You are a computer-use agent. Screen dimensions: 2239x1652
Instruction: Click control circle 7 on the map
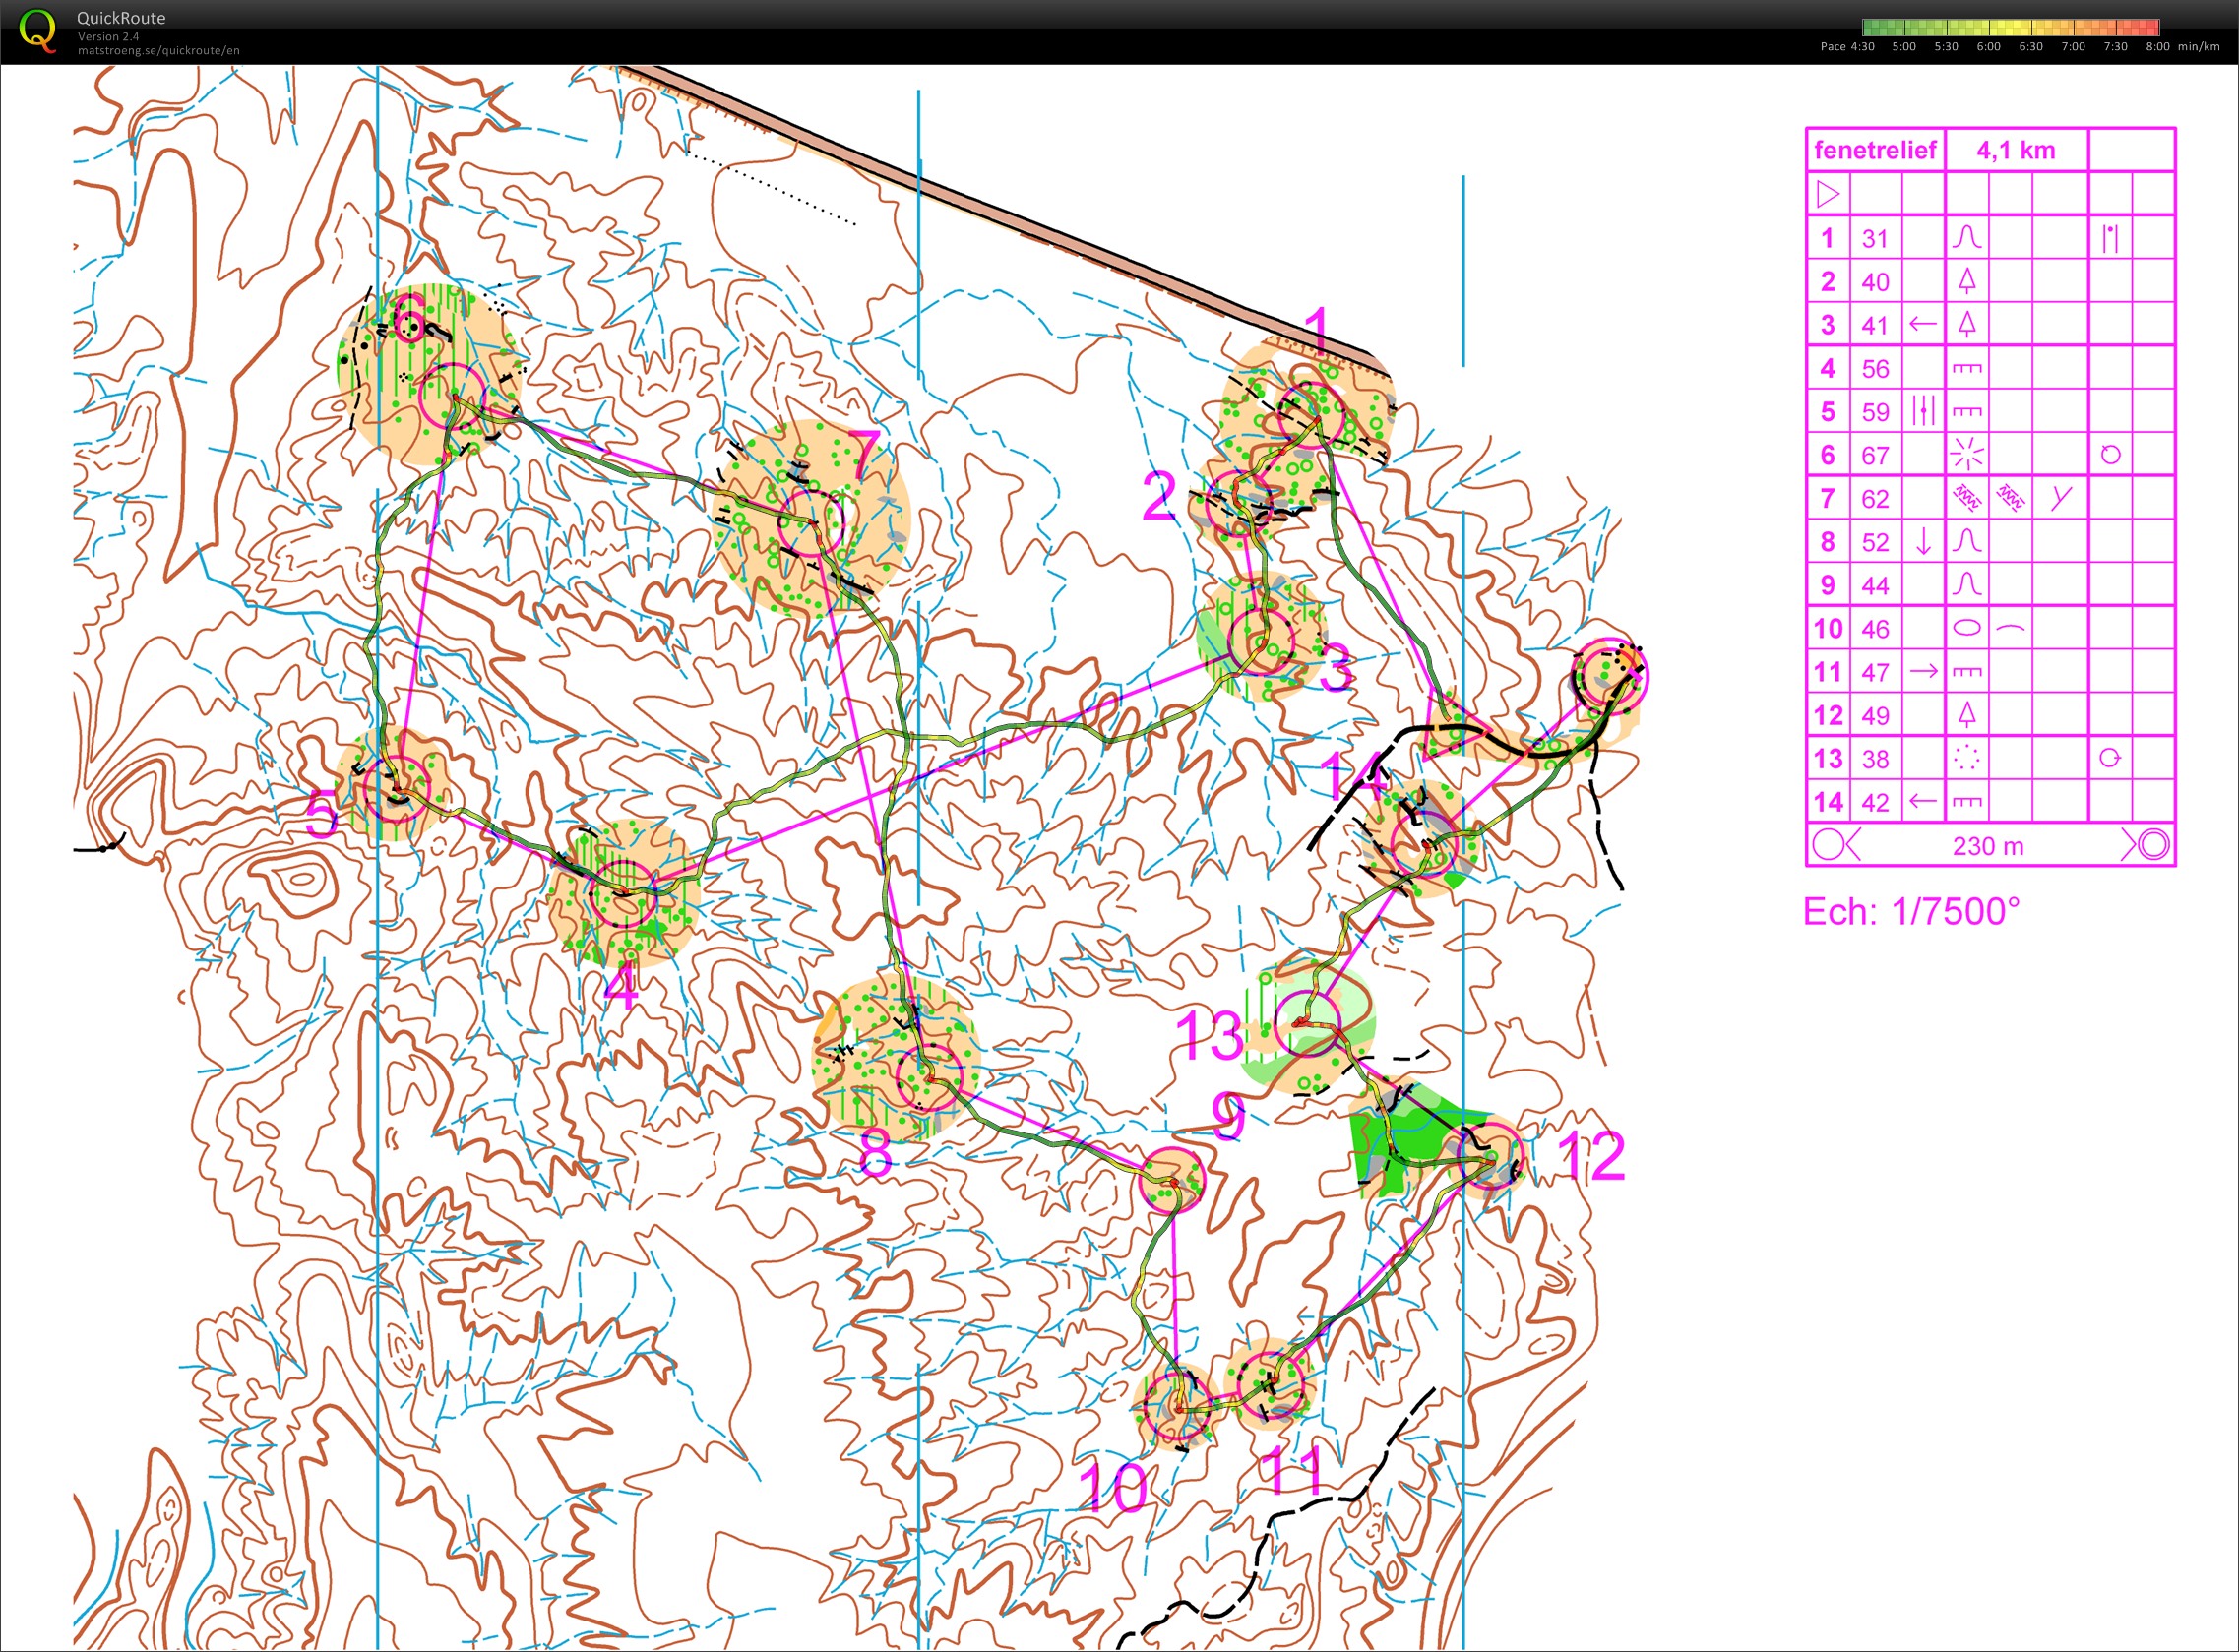[811, 521]
